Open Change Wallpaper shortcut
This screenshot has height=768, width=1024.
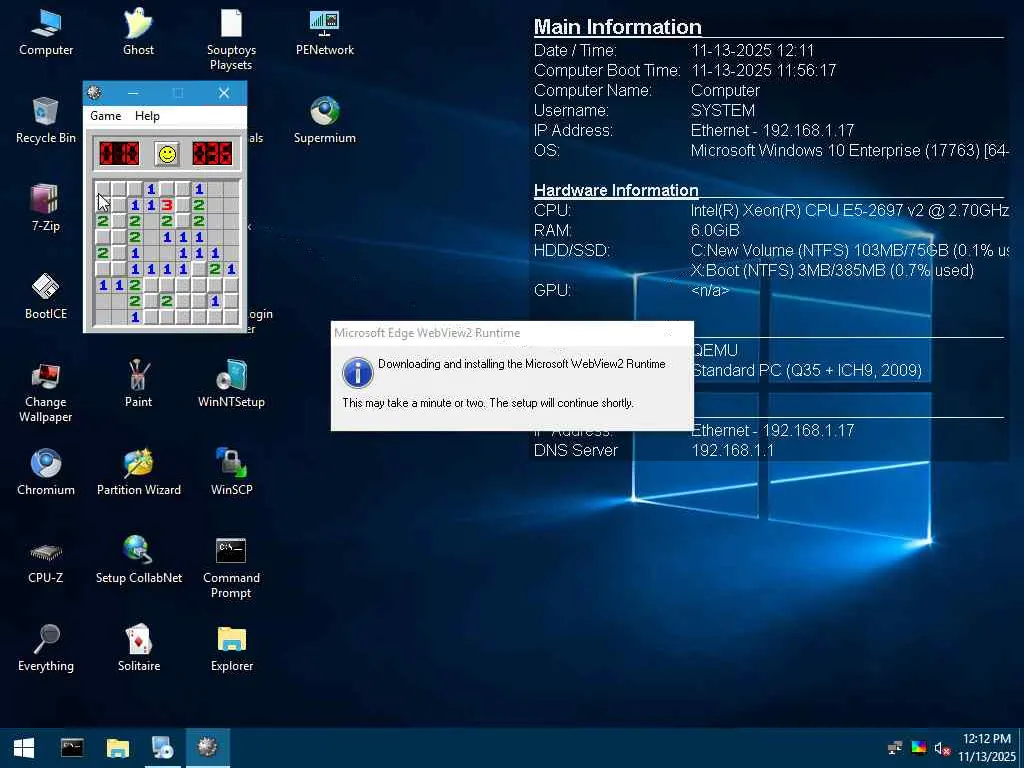point(46,392)
